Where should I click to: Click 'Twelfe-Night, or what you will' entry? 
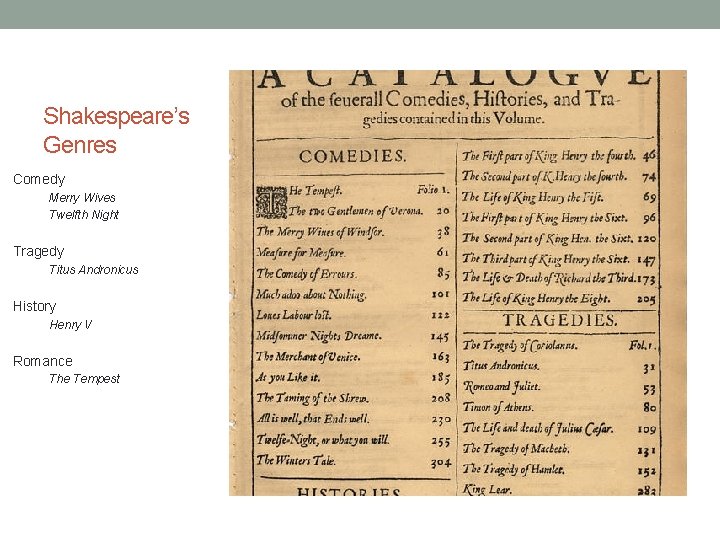tap(323, 440)
